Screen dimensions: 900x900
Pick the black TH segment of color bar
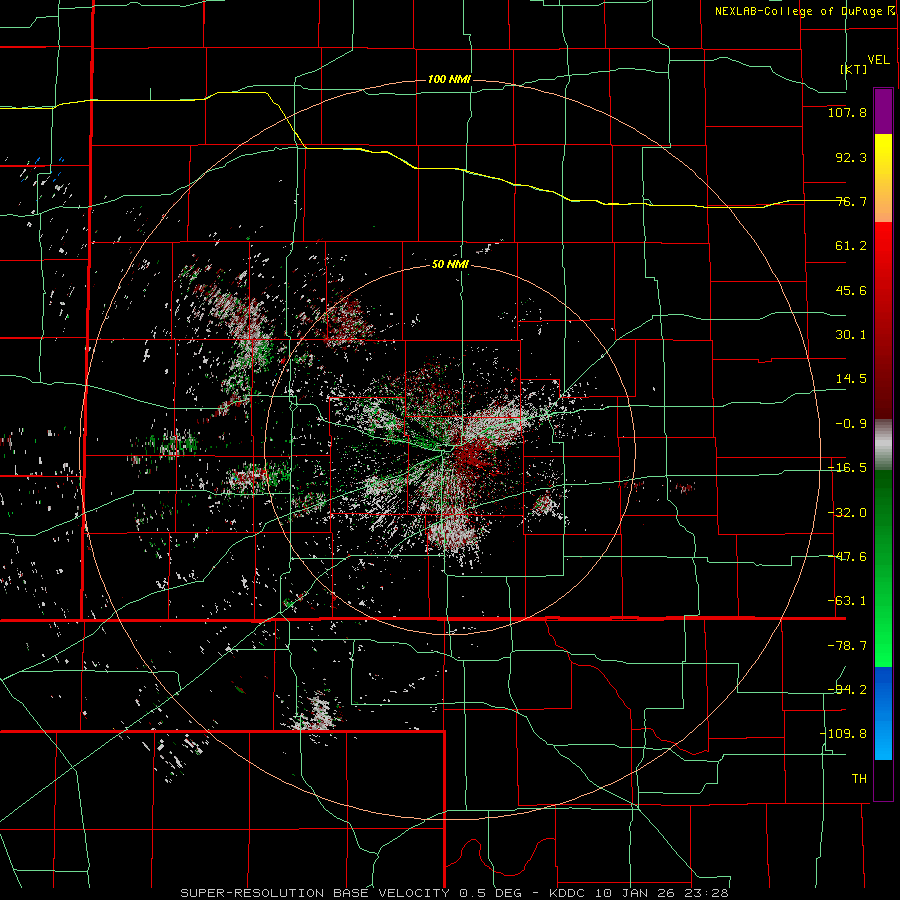(x=883, y=779)
